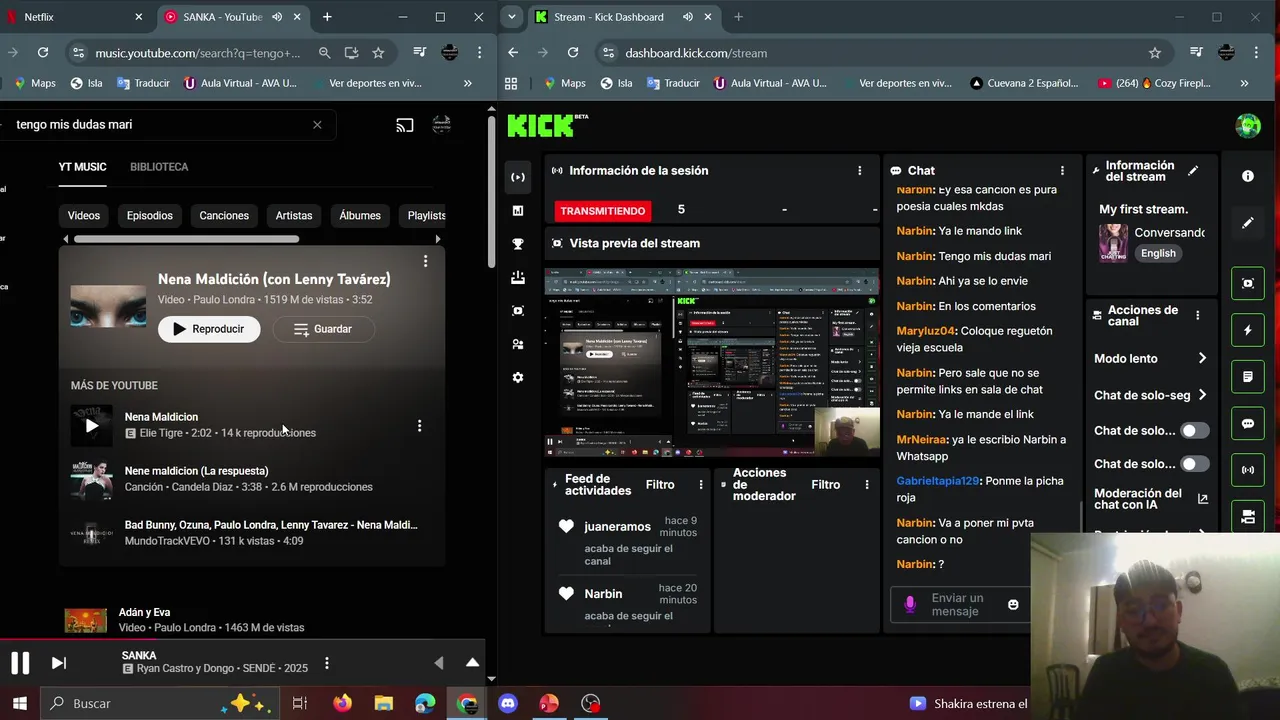The image size is (1280, 720).
Task: Open options for Elie Tigre Nena Maldicion row
Action: [419, 426]
